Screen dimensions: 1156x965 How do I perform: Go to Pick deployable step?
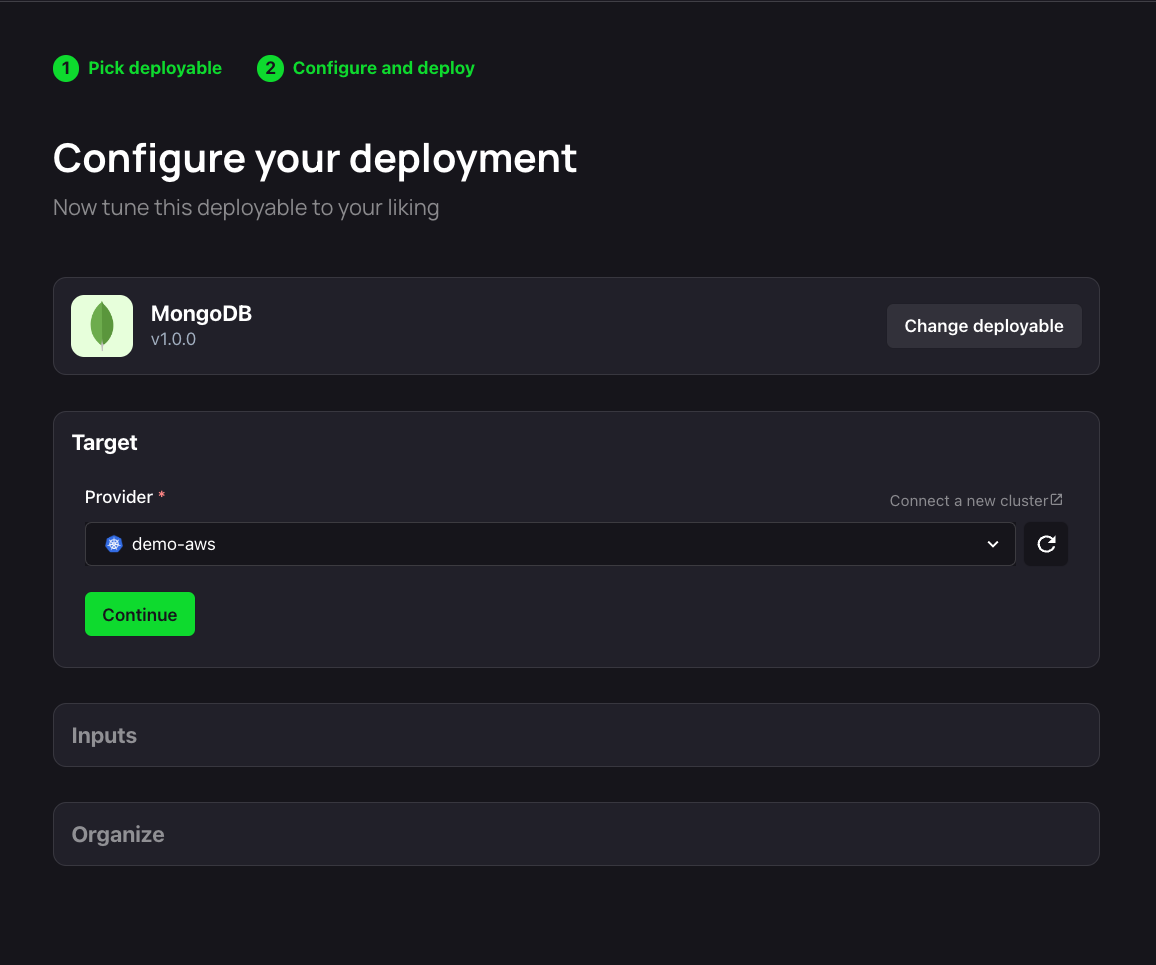coord(155,68)
